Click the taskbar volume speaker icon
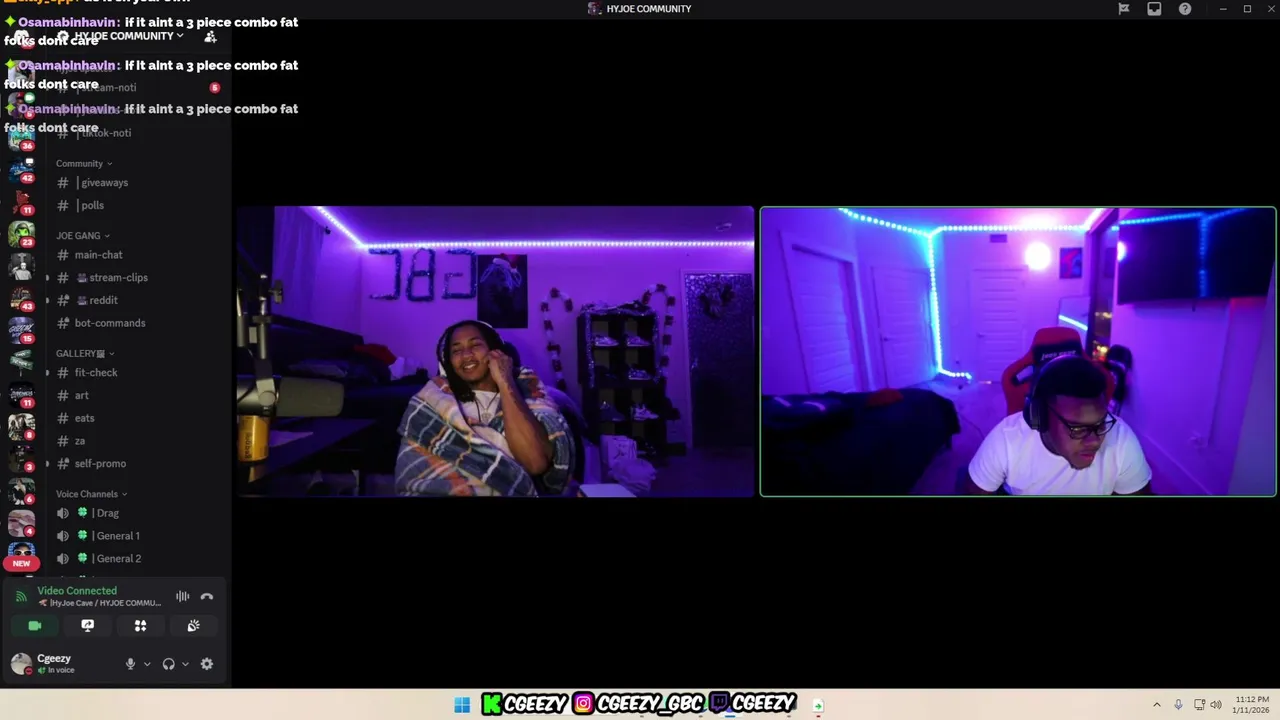 point(1216,705)
